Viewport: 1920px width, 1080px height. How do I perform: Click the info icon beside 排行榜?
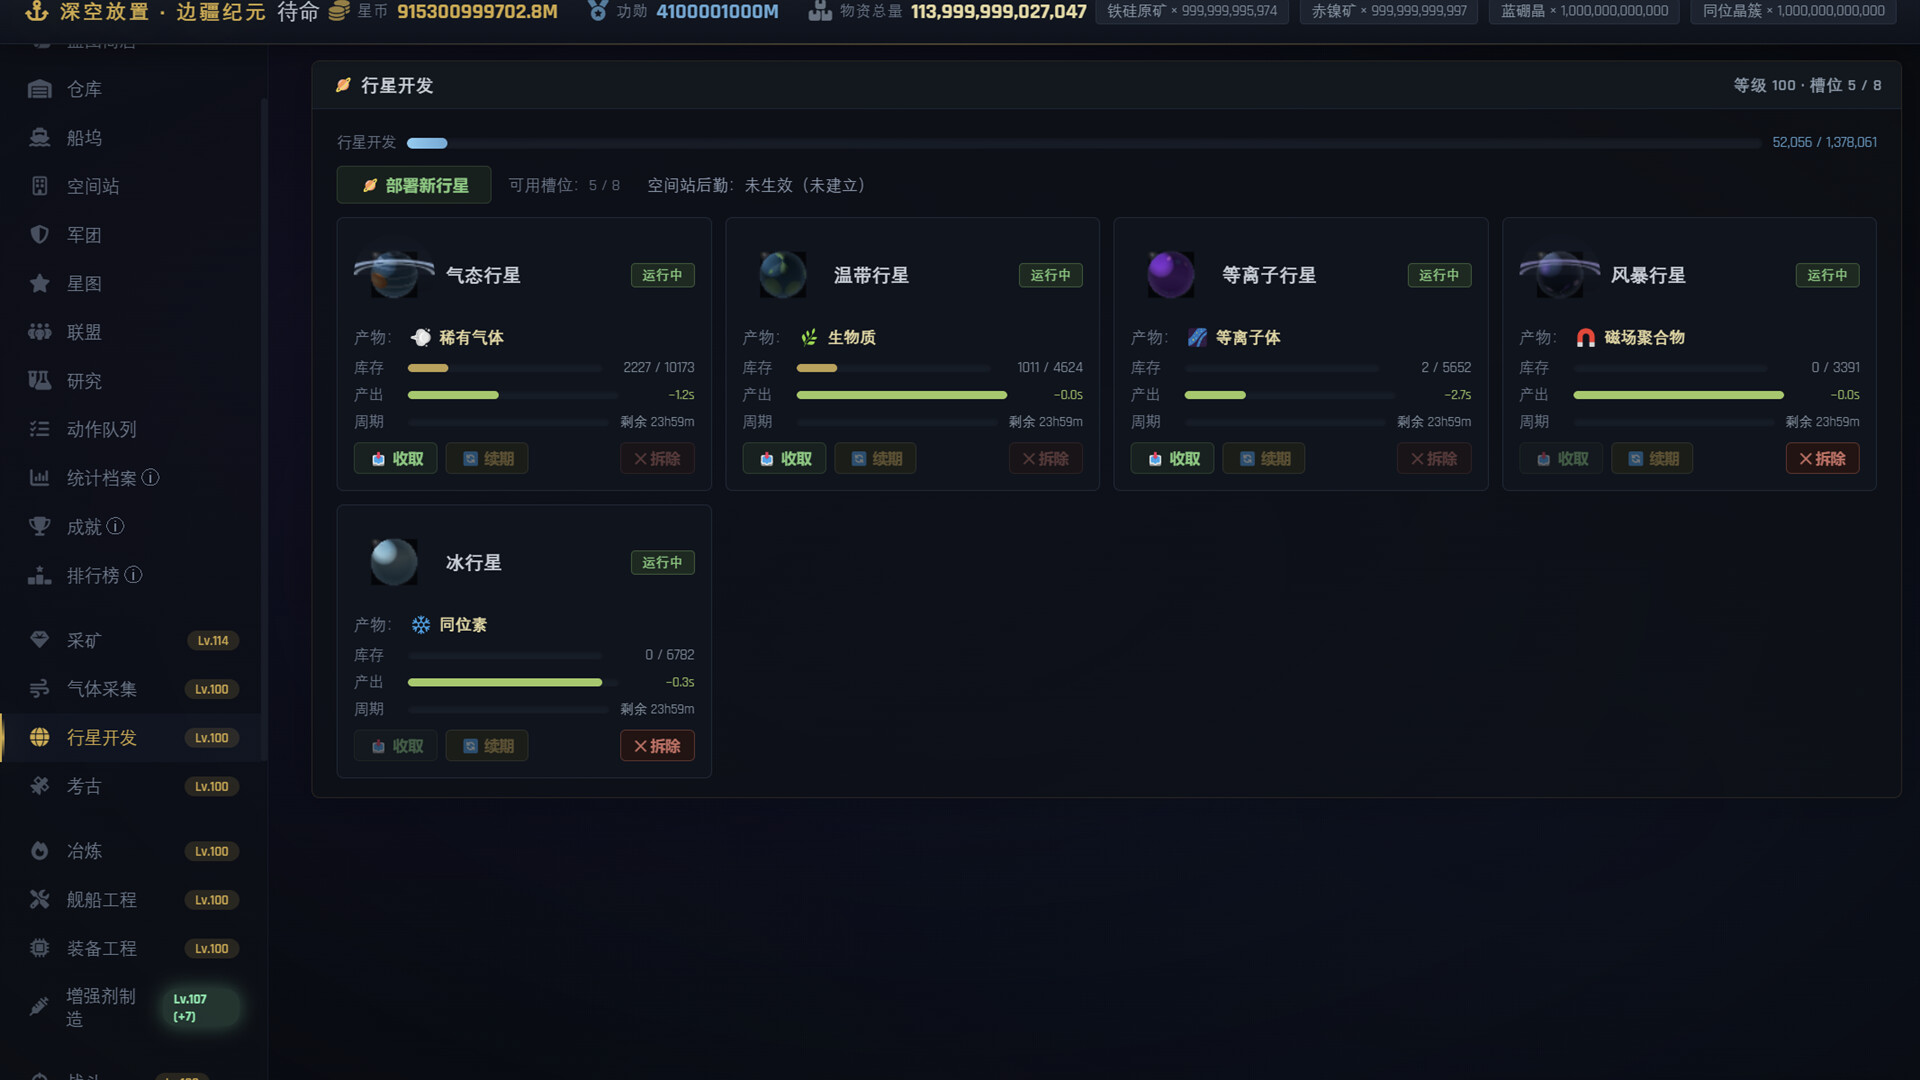pyautogui.click(x=133, y=575)
